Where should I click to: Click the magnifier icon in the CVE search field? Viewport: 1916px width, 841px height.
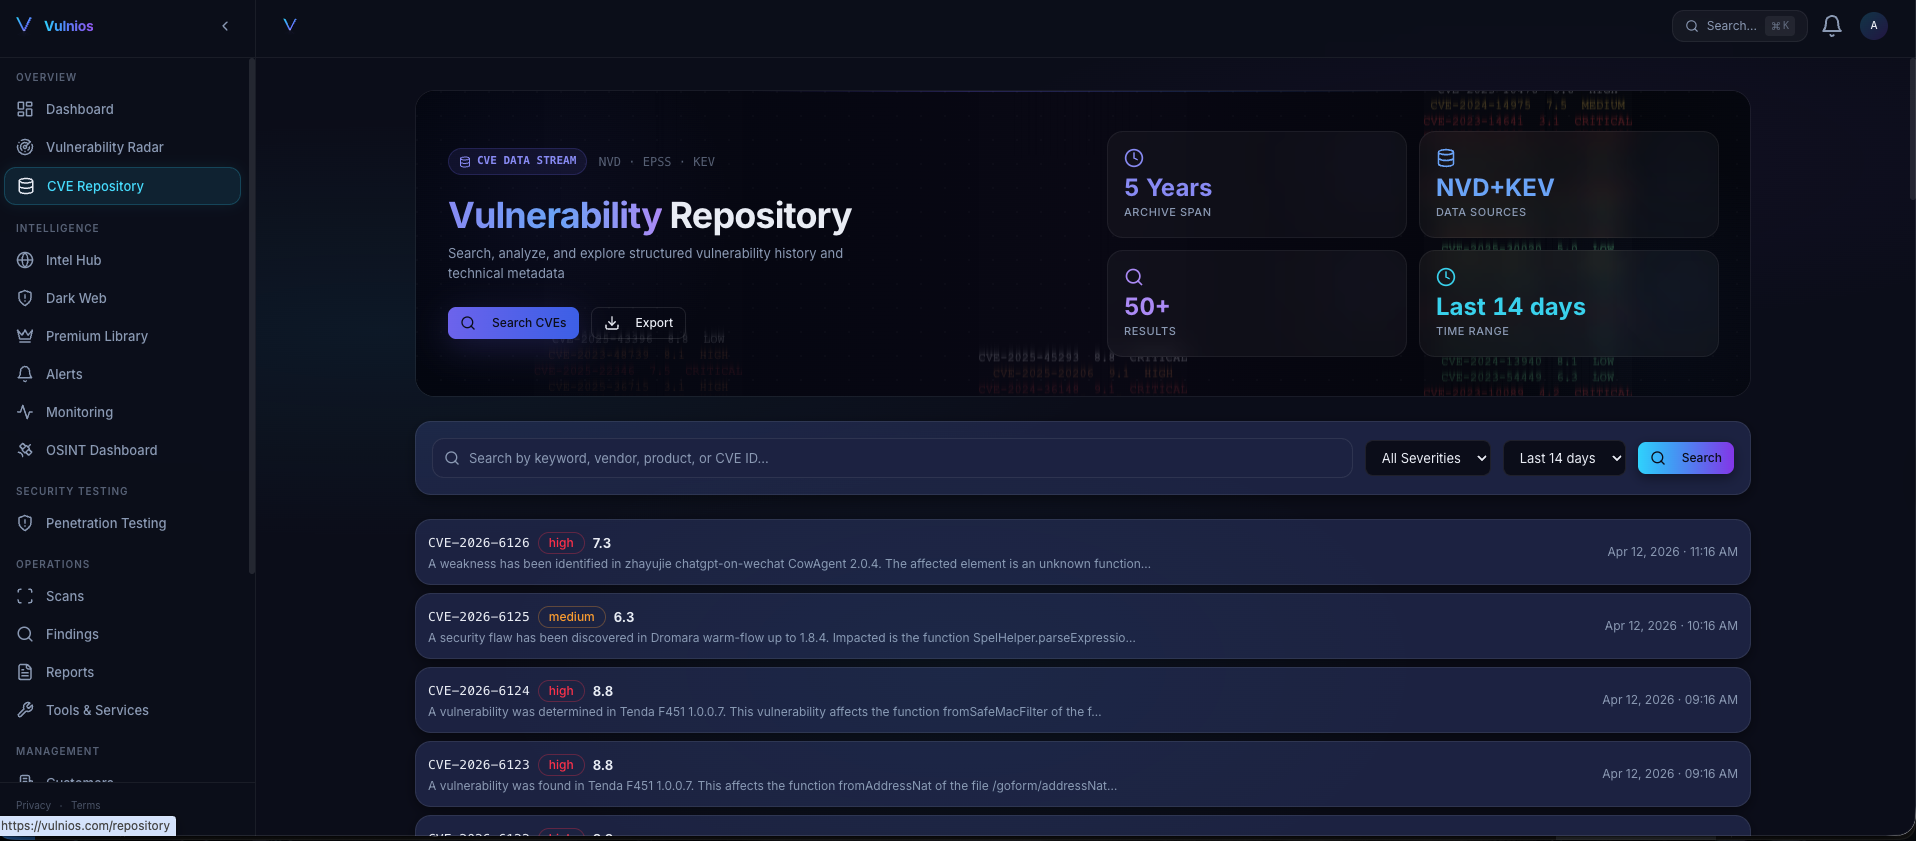452,458
